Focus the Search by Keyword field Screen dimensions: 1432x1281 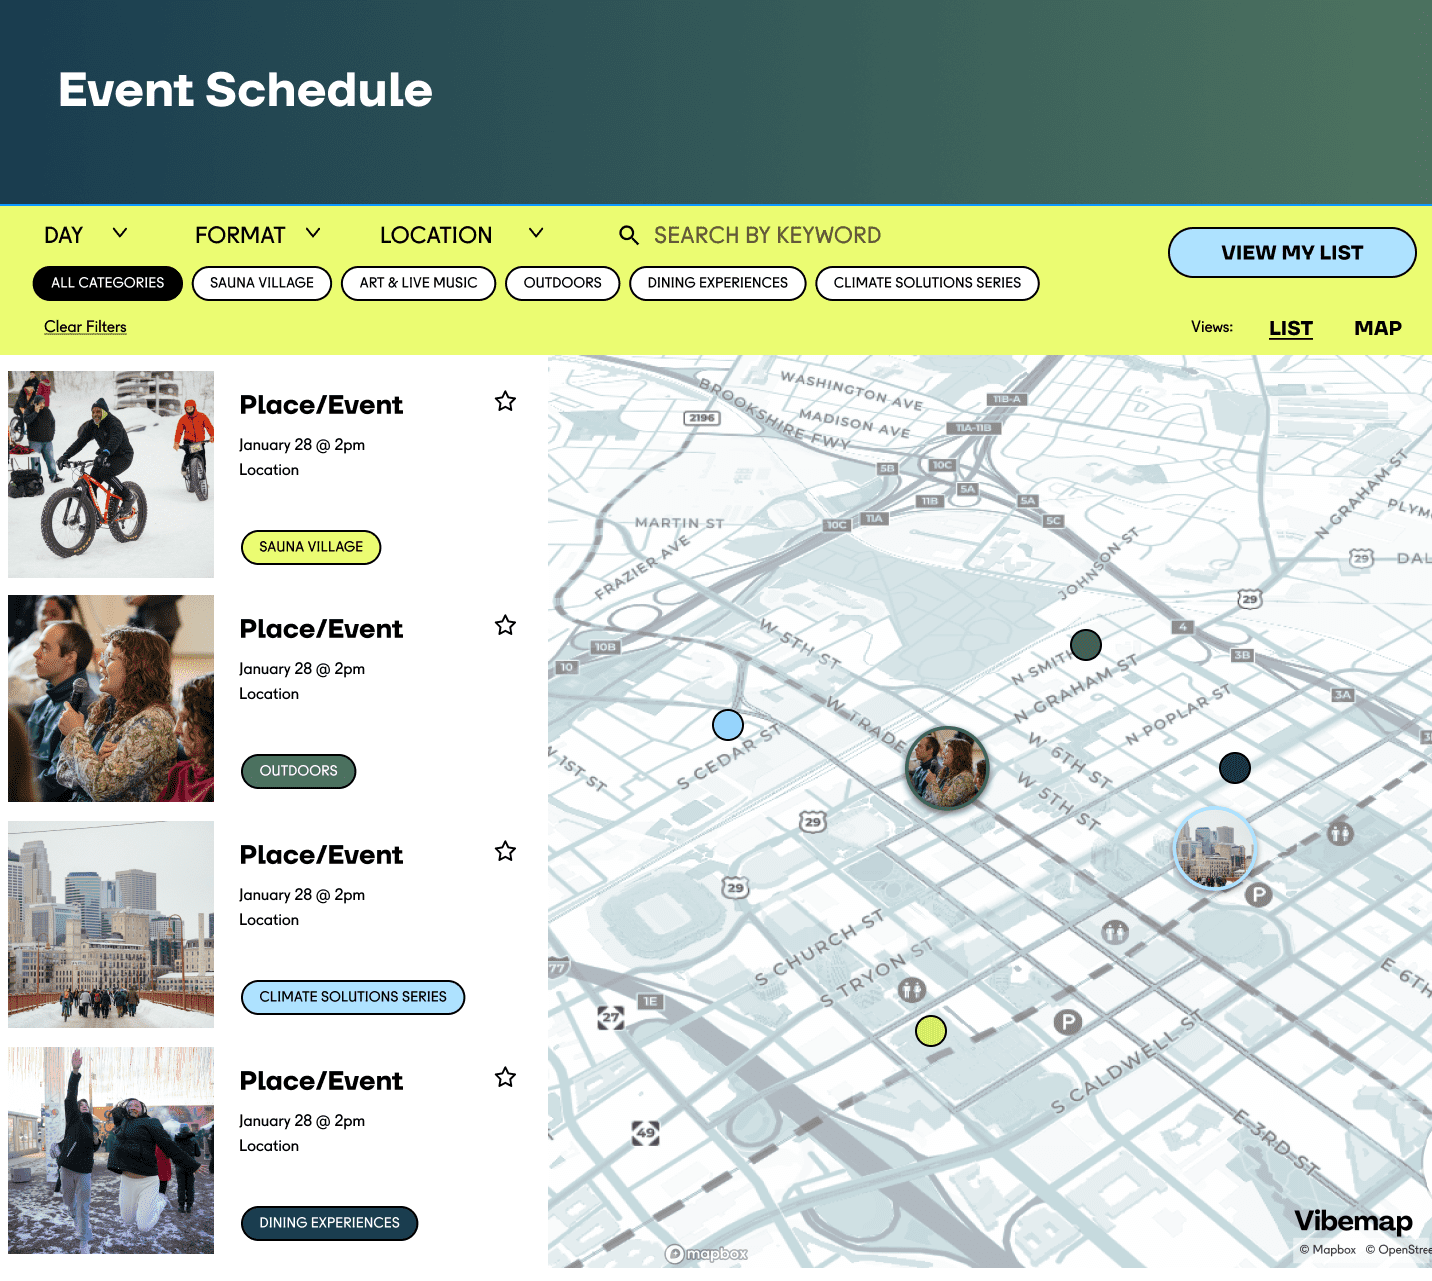point(768,235)
